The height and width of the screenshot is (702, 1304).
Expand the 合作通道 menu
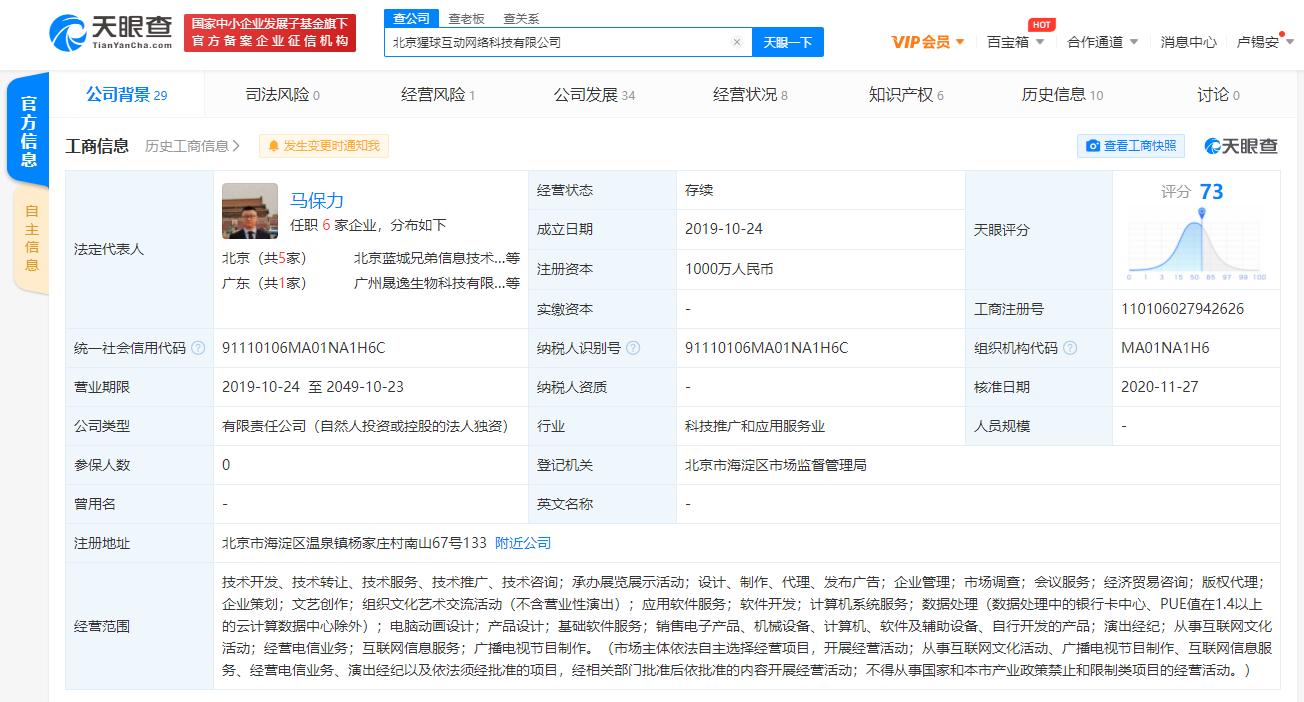pos(1103,42)
